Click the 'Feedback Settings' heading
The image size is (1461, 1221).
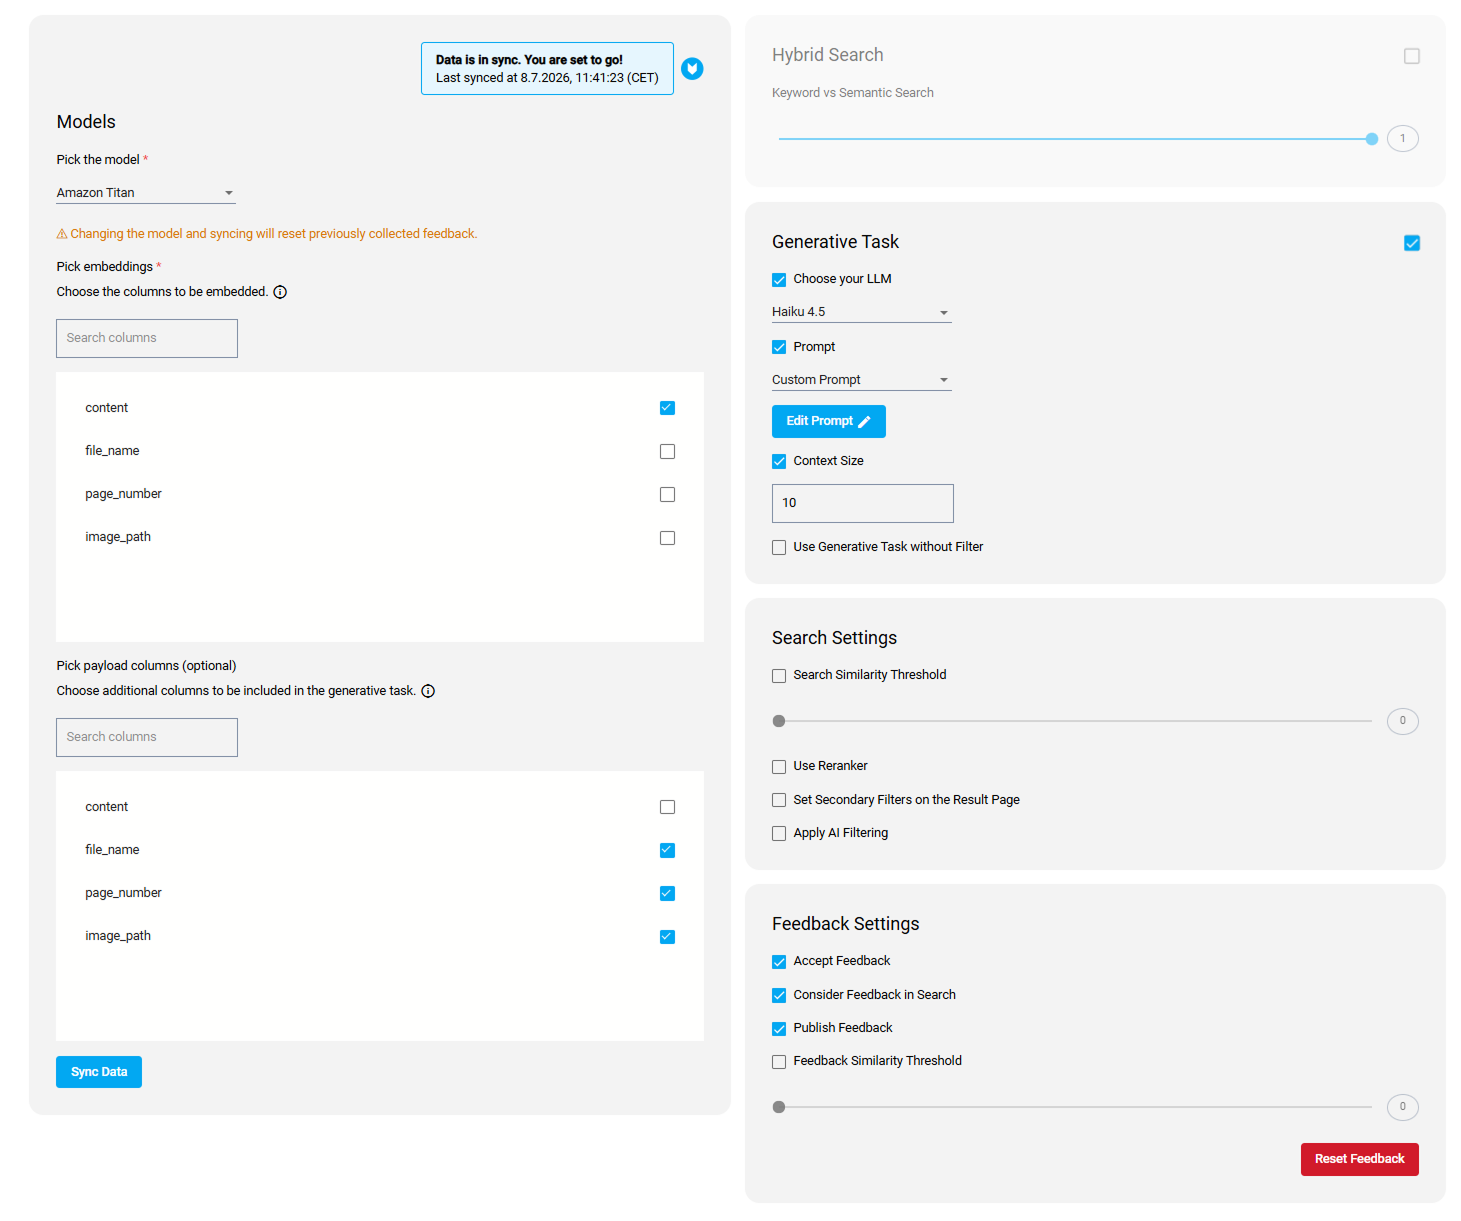click(845, 924)
